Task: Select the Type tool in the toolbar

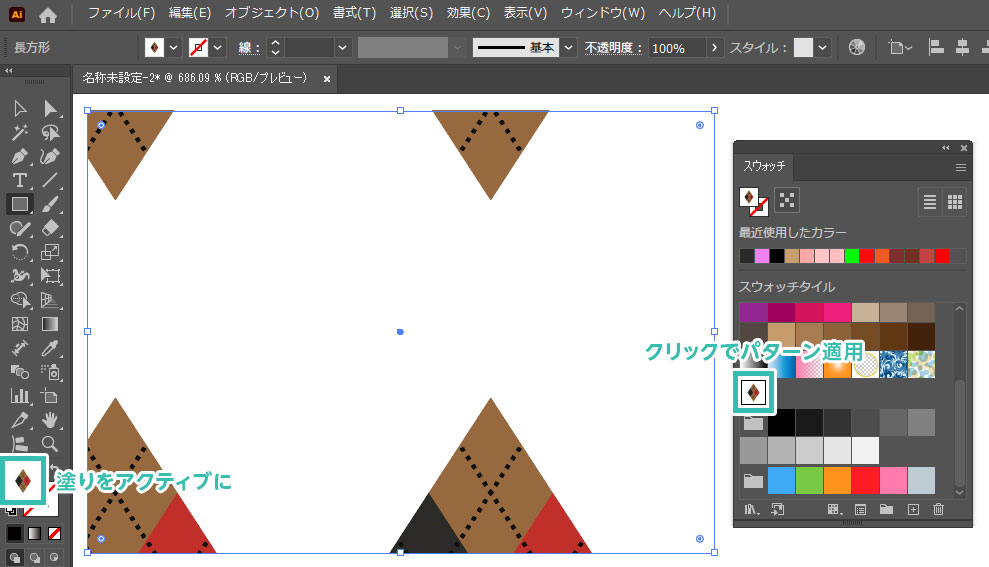Action: pyautogui.click(x=19, y=179)
